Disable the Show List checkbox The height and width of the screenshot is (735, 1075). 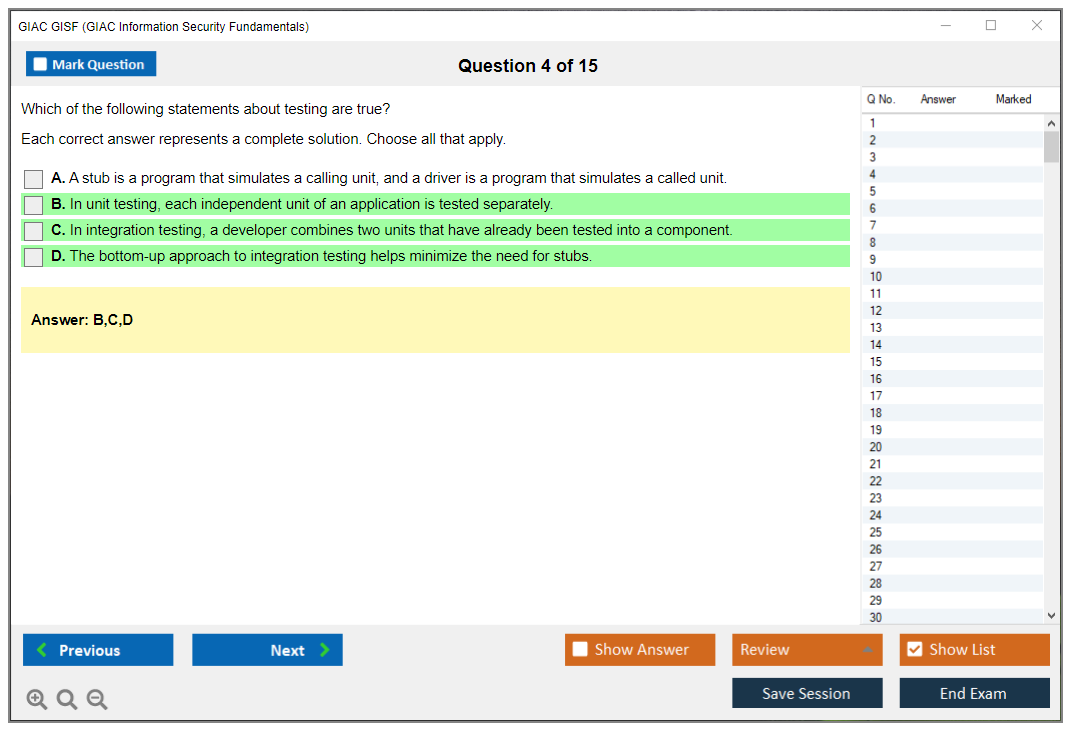pyautogui.click(x=915, y=649)
